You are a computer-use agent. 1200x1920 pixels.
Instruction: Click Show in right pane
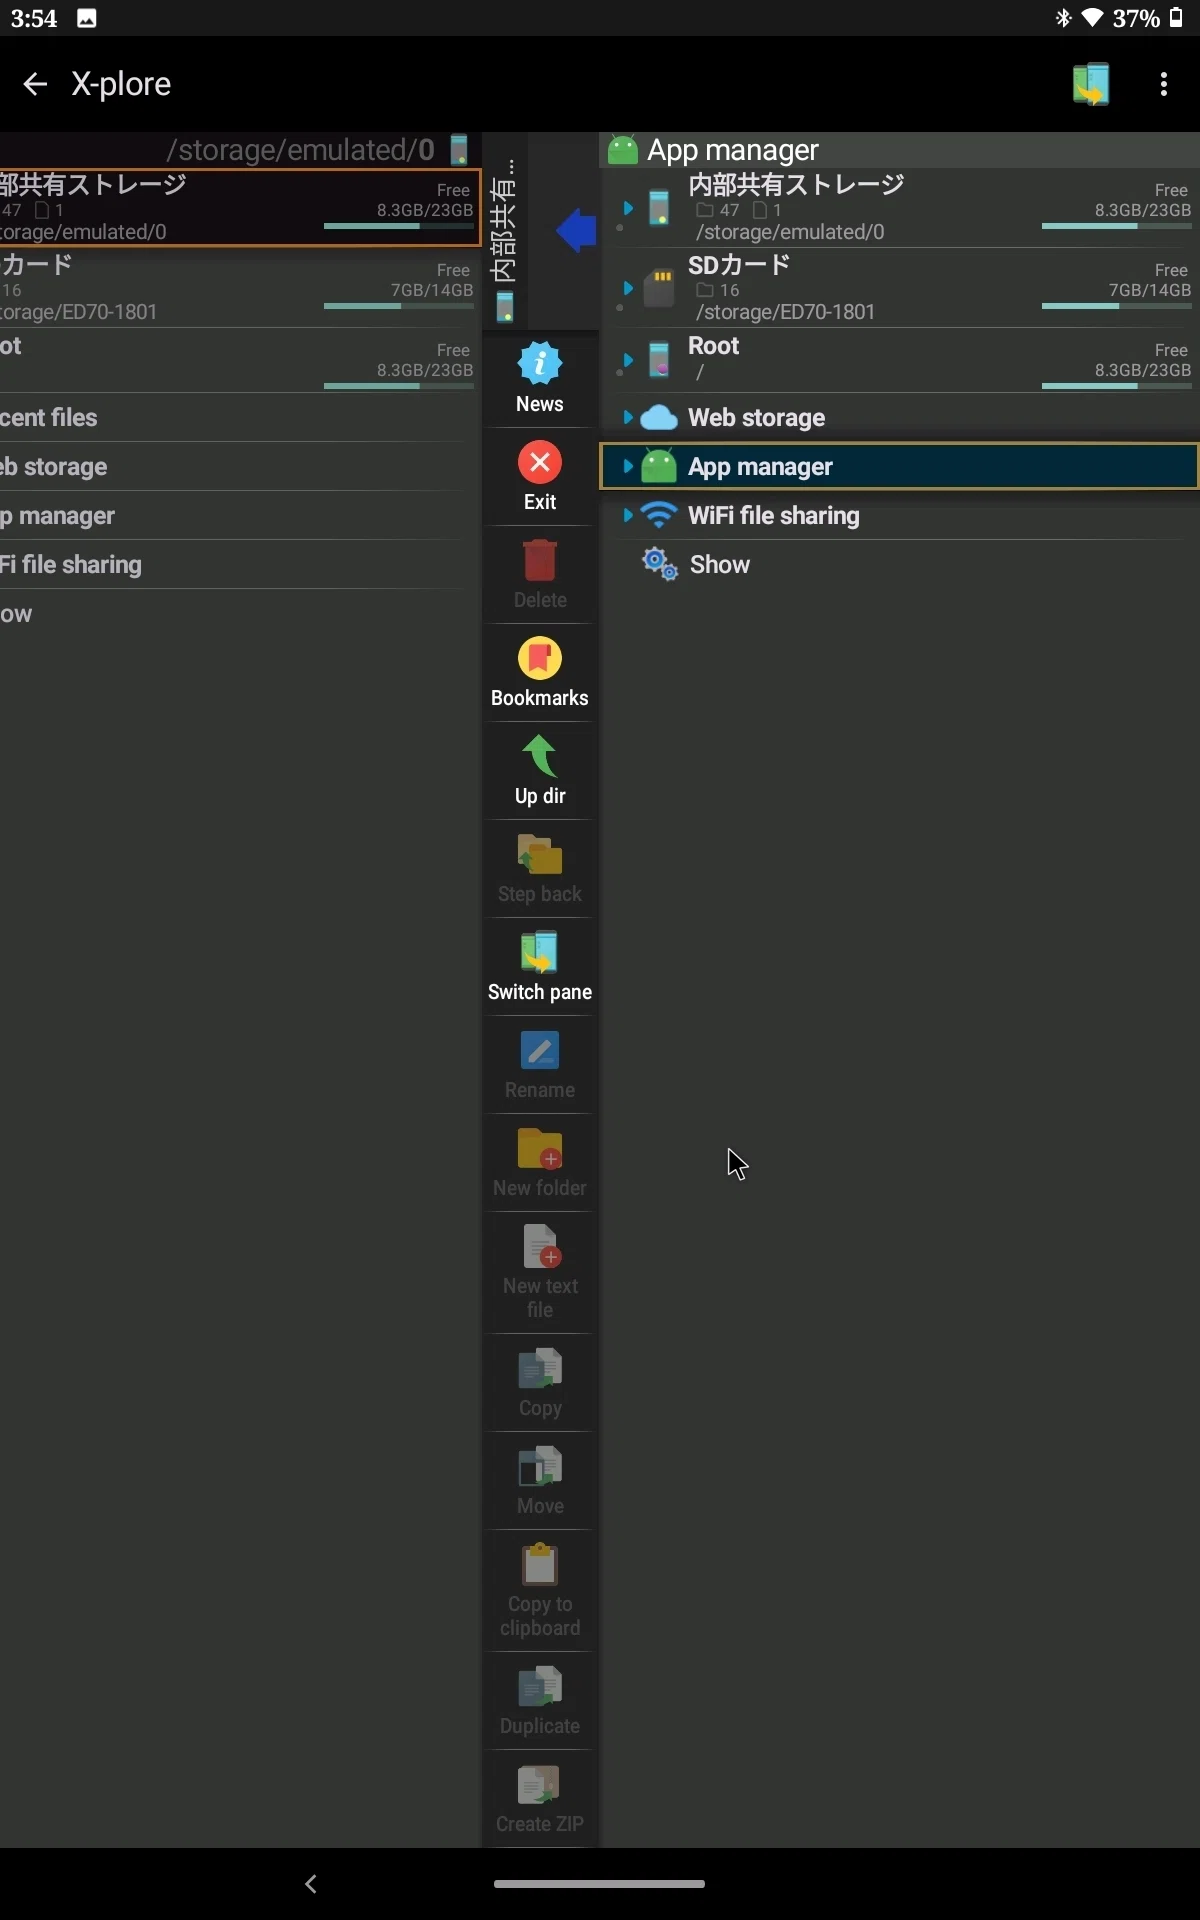(x=900, y=564)
